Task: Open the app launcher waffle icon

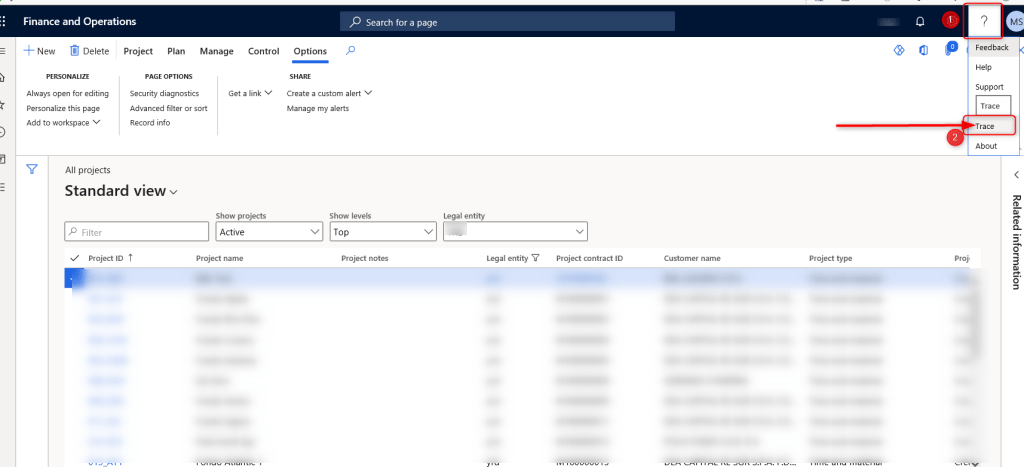Action: tap(4, 21)
